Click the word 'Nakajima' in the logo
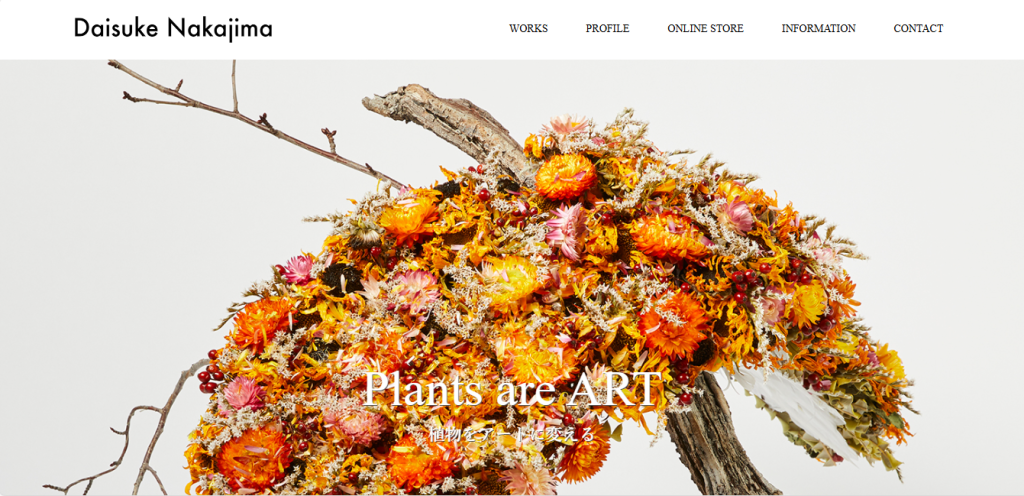This screenshot has height=496, width=1024. point(220,29)
